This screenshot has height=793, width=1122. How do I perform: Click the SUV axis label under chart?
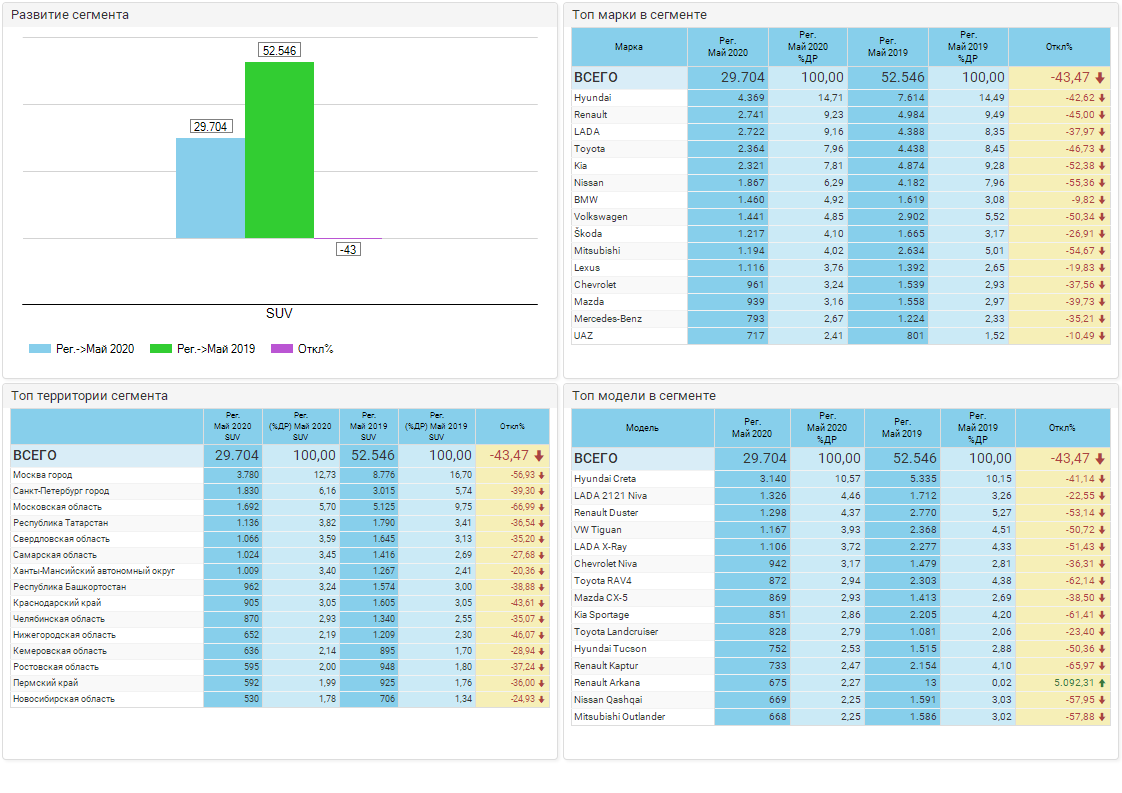(279, 313)
